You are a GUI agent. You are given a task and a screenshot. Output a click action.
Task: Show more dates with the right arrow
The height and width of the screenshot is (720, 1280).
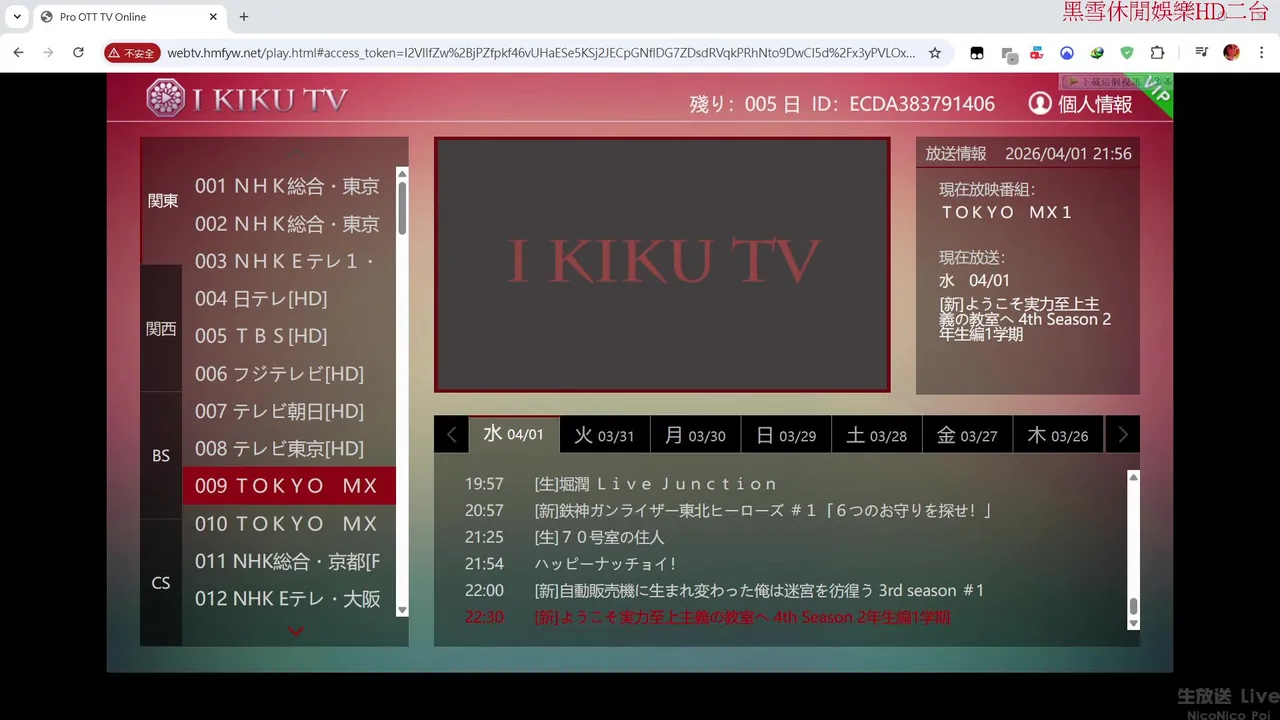(x=1122, y=434)
